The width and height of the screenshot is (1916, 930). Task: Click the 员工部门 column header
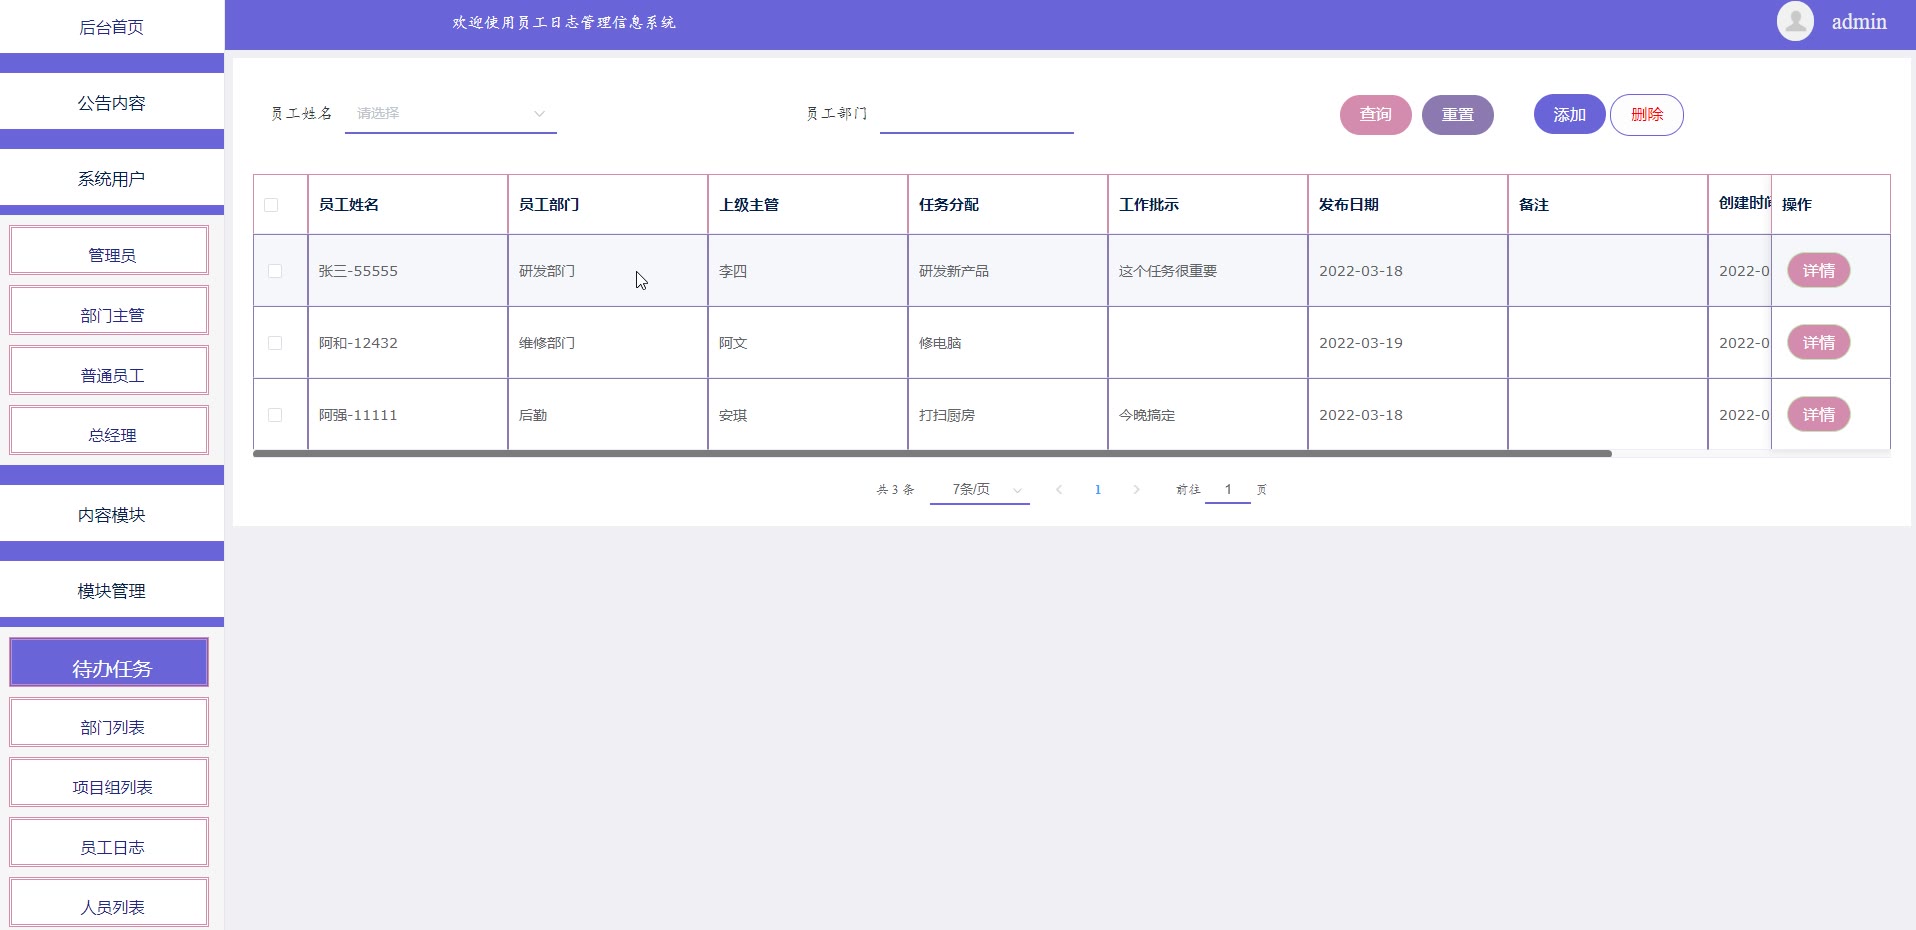coord(608,205)
